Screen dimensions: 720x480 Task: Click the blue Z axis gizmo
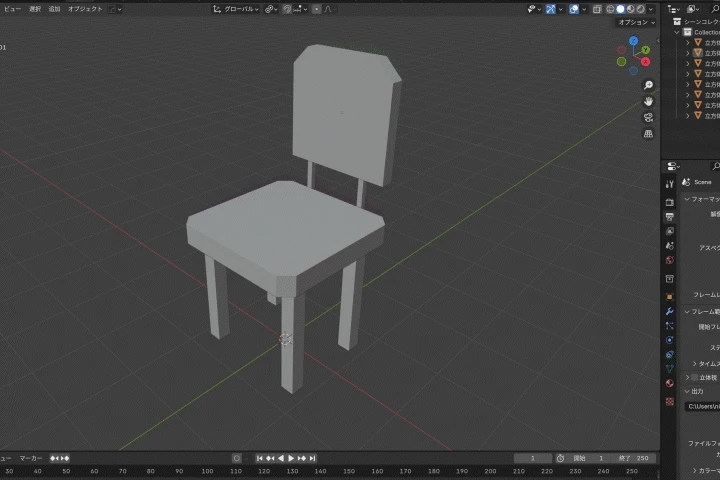coord(634,41)
